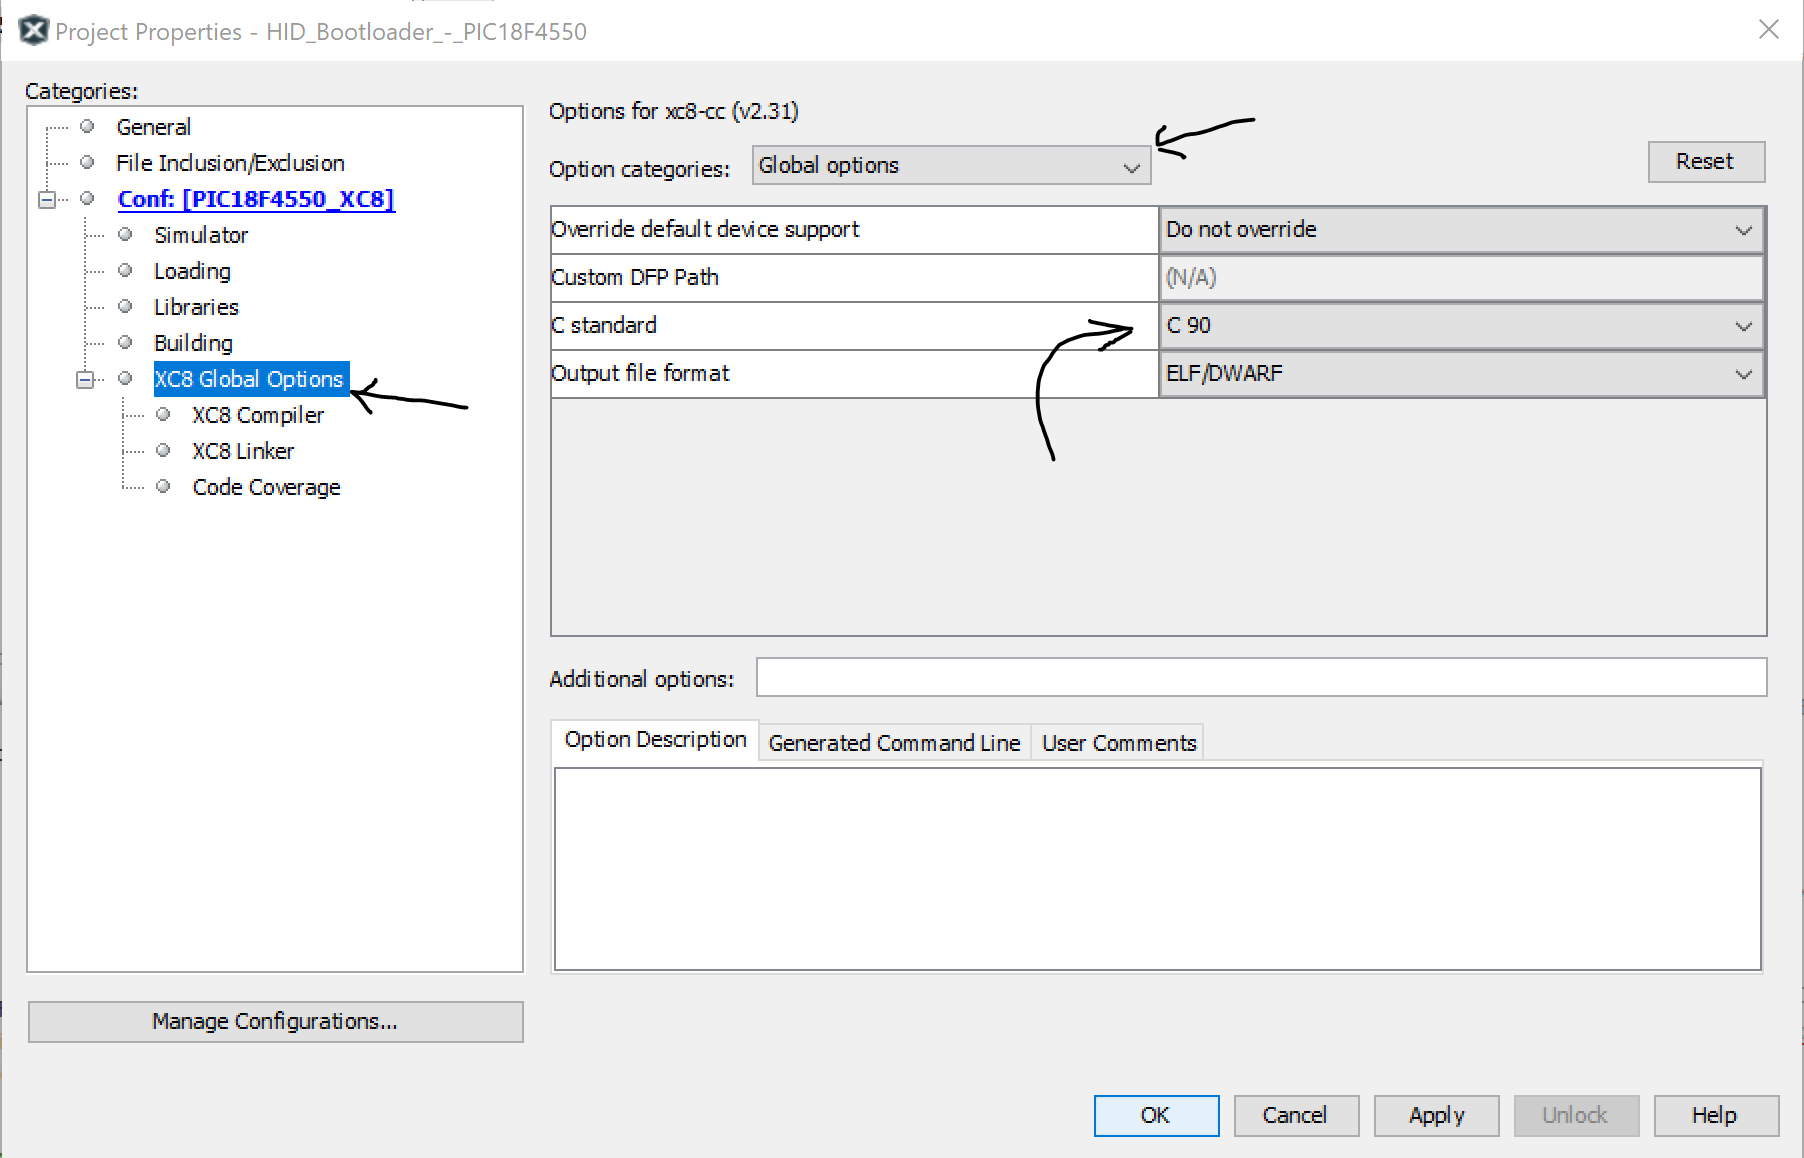Open Code Coverage settings

click(x=266, y=487)
